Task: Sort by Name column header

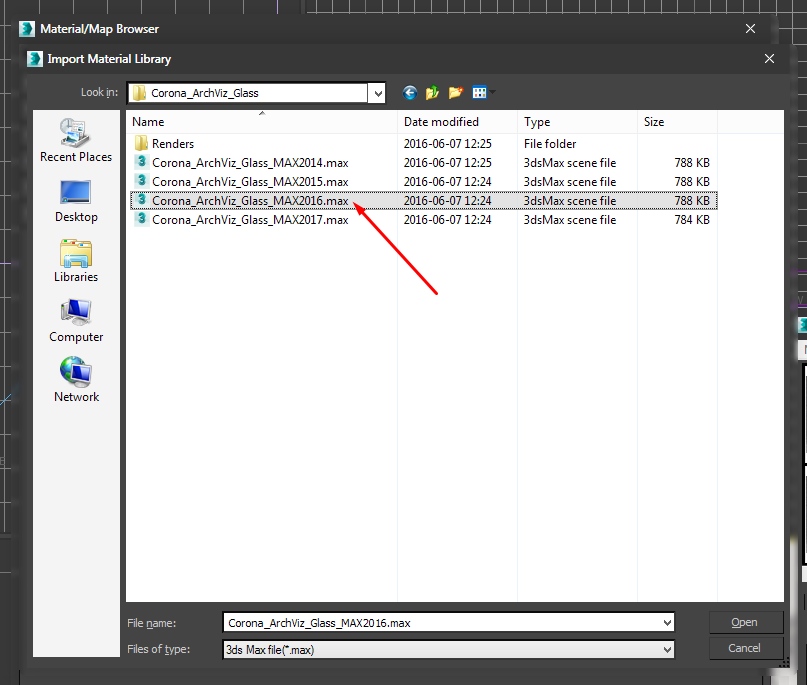Action: tap(261, 122)
